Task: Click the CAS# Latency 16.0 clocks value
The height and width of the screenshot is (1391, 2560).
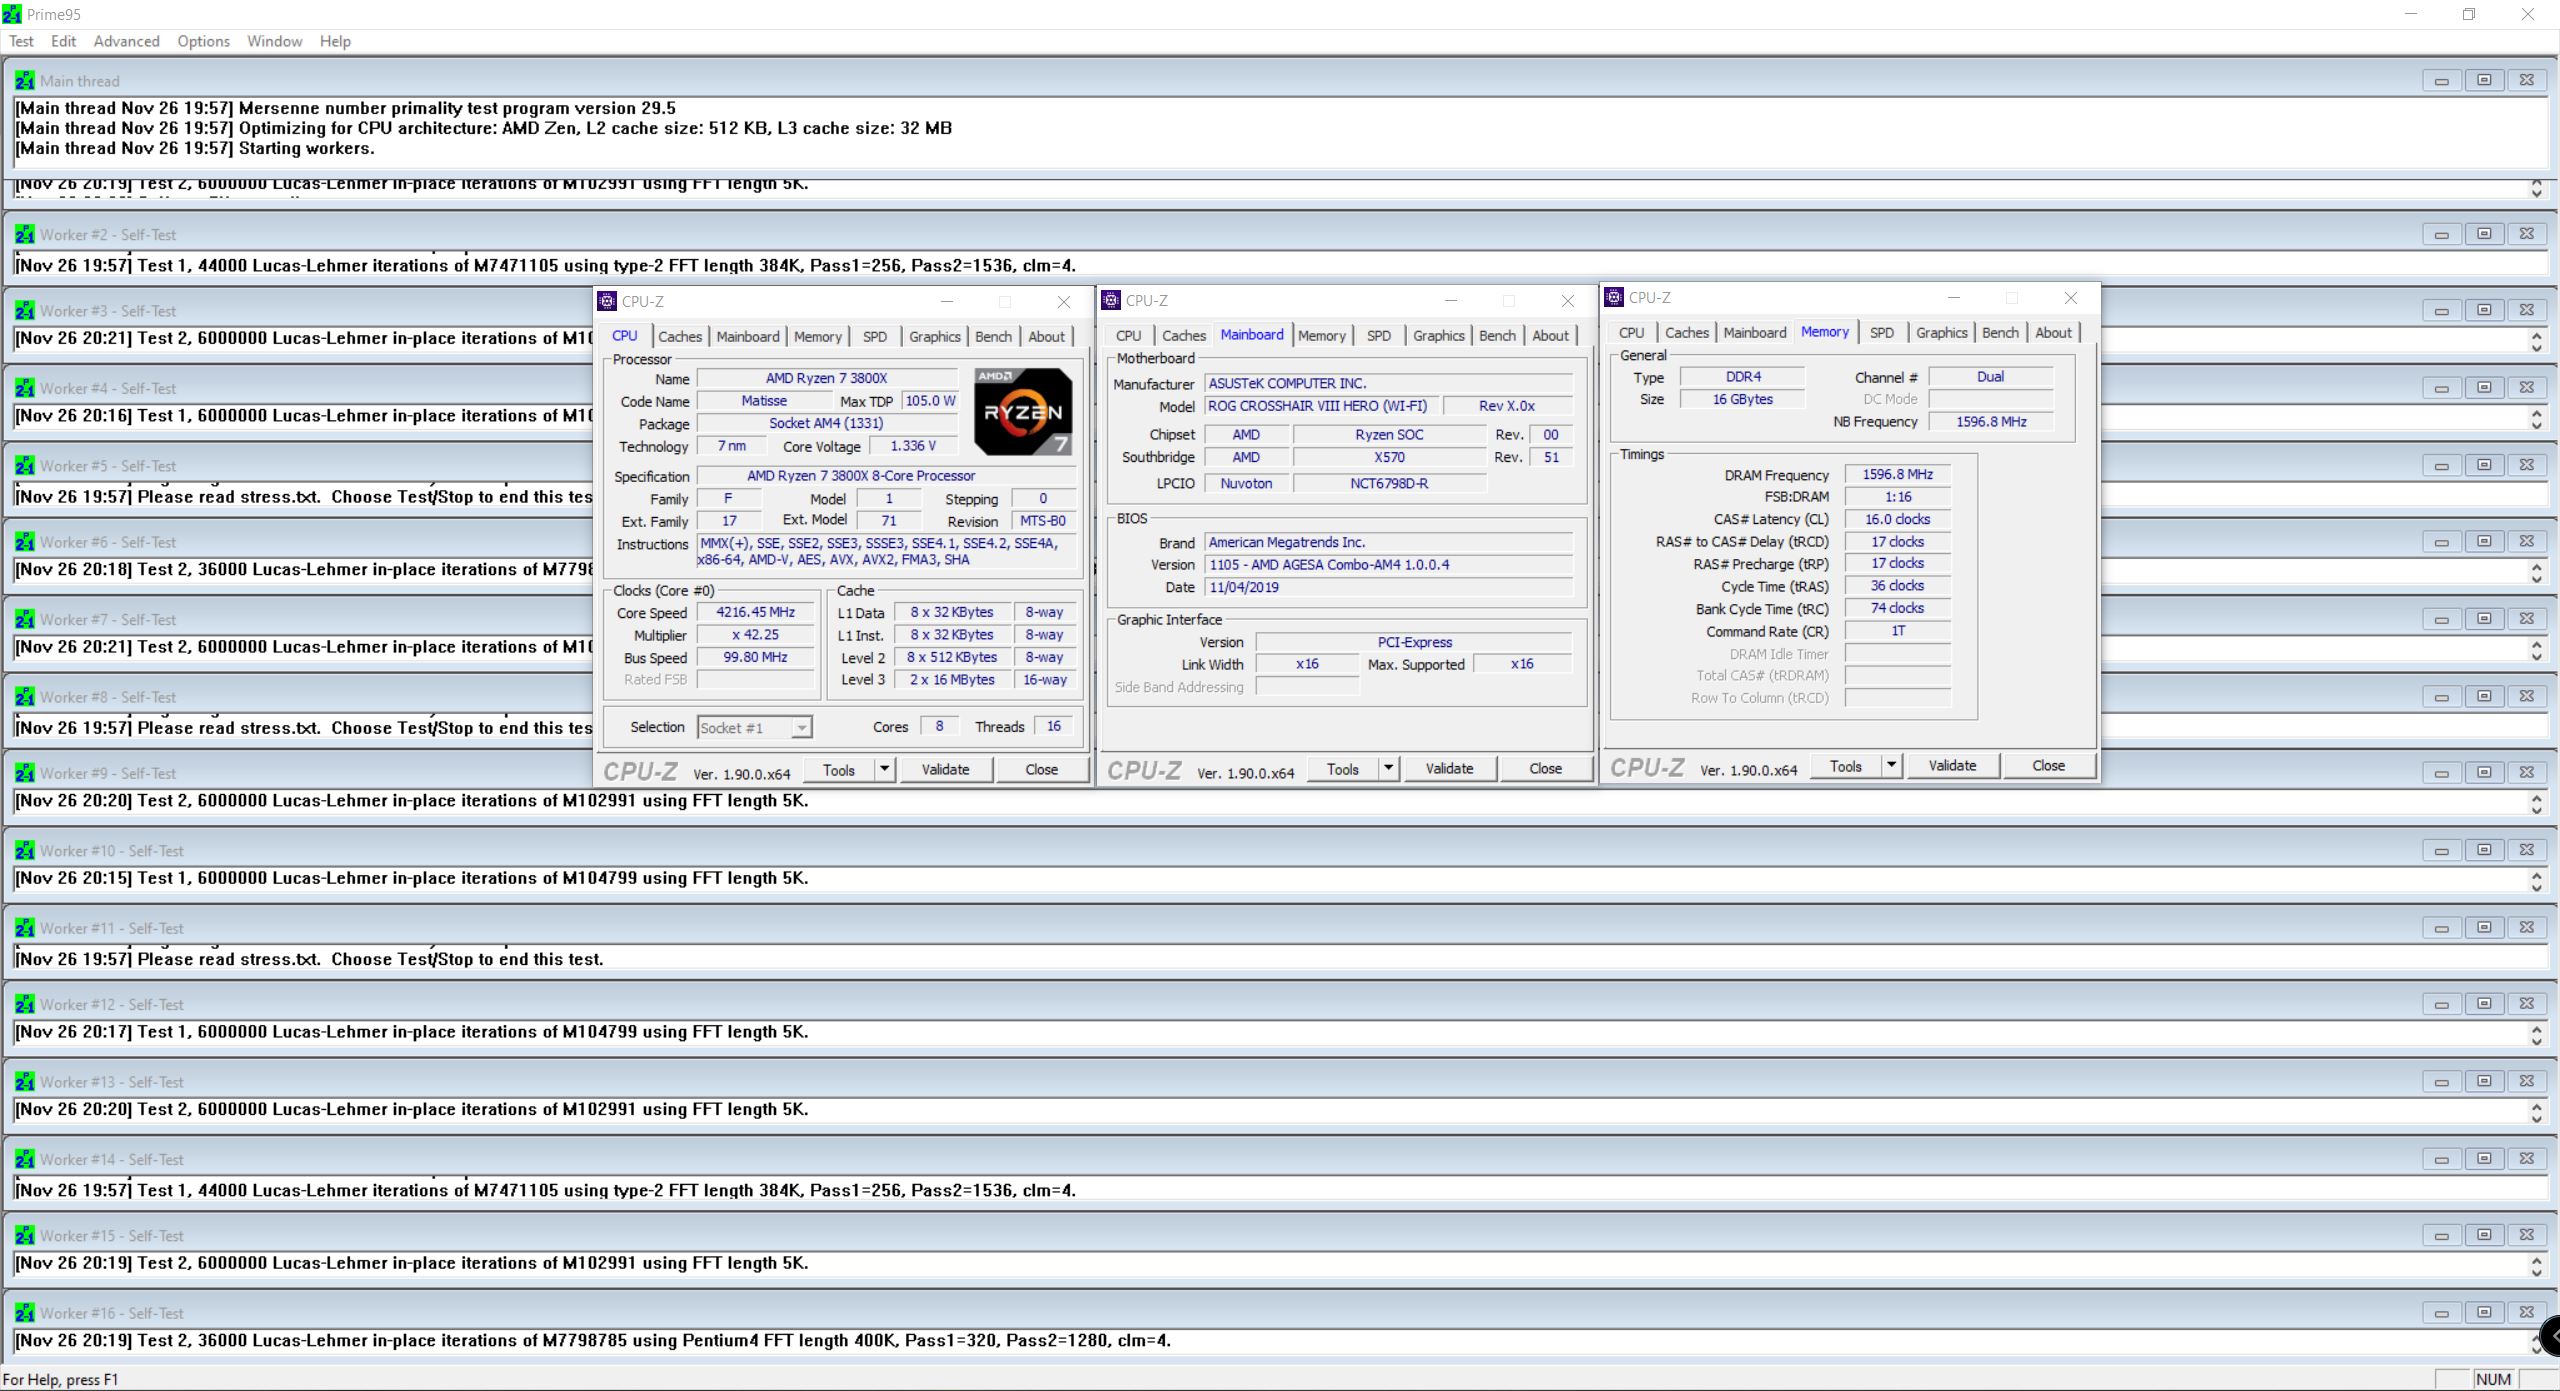Action: click(x=1897, y=518)
